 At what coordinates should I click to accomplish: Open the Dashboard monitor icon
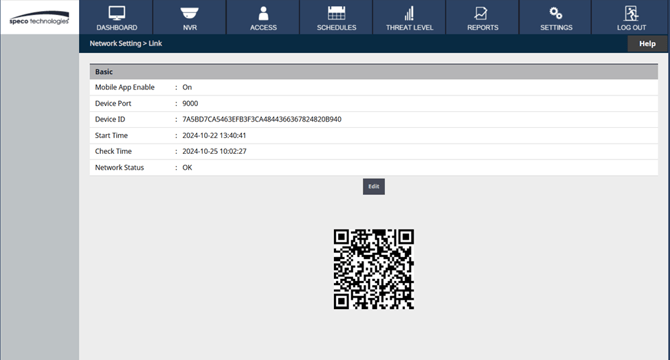coord(117,13)
